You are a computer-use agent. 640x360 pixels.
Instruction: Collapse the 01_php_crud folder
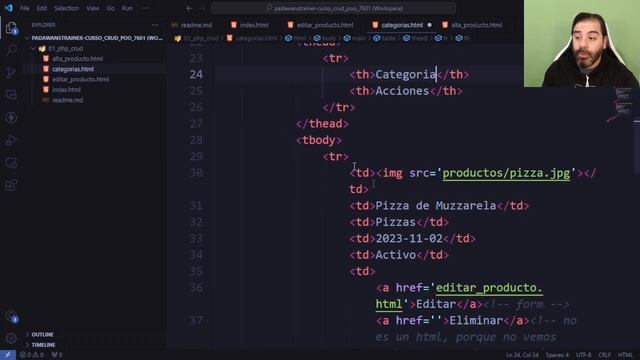pyautogui.click(x=61, y=49)
